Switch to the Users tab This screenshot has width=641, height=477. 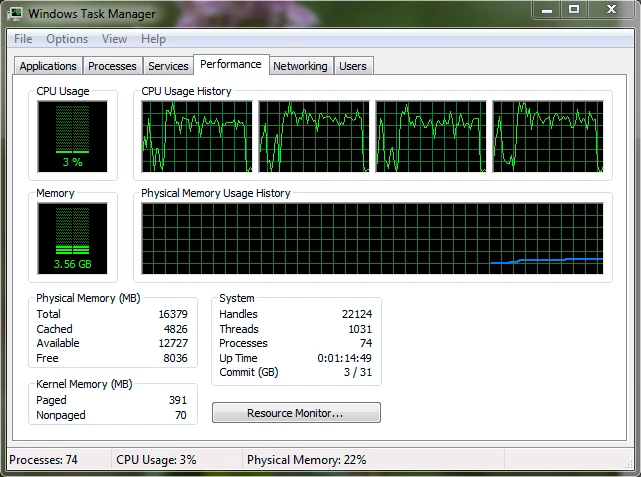pos(353,66)
